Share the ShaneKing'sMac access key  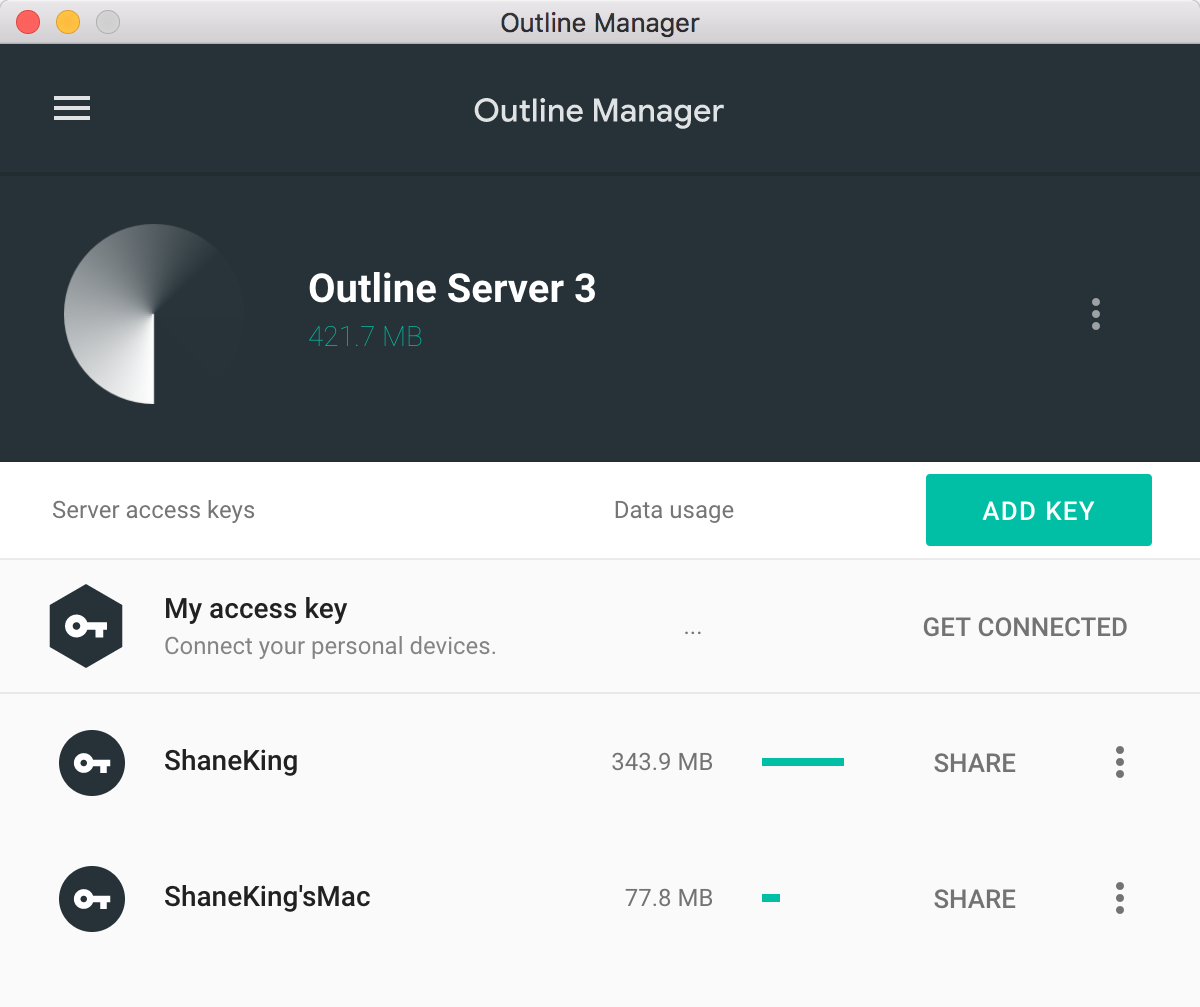click(975, 899)
